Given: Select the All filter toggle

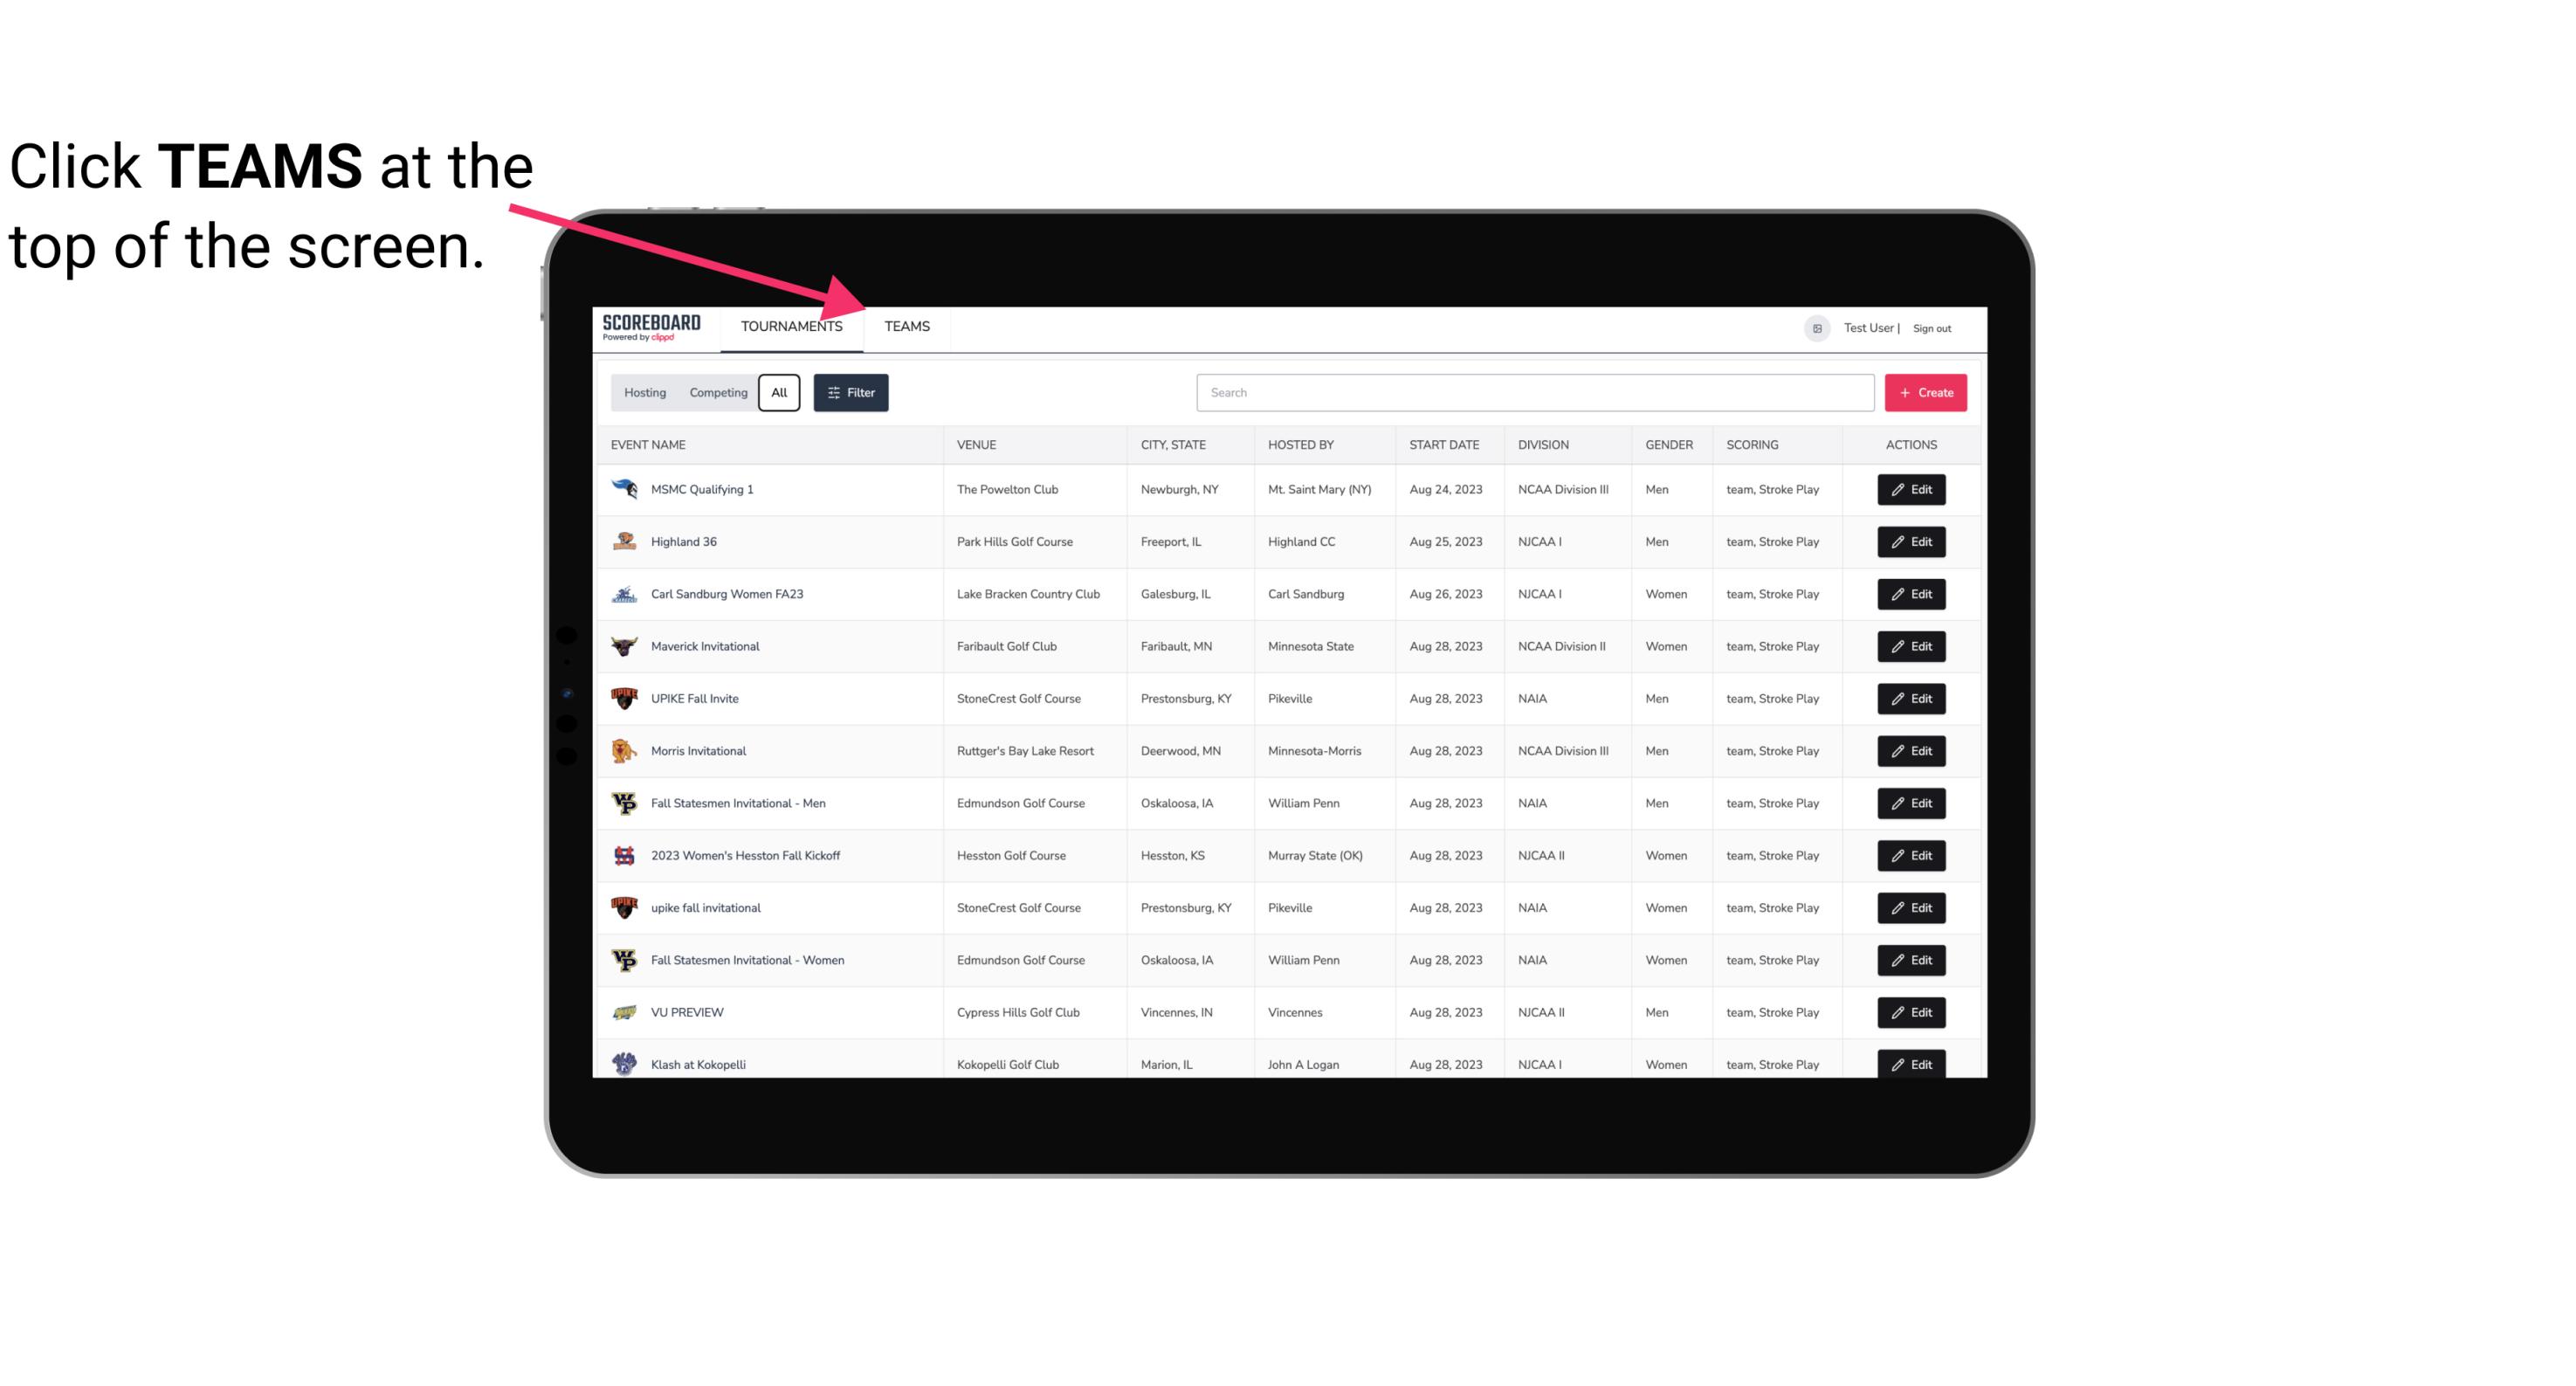Looking at the screenshot, I should 780,393.
